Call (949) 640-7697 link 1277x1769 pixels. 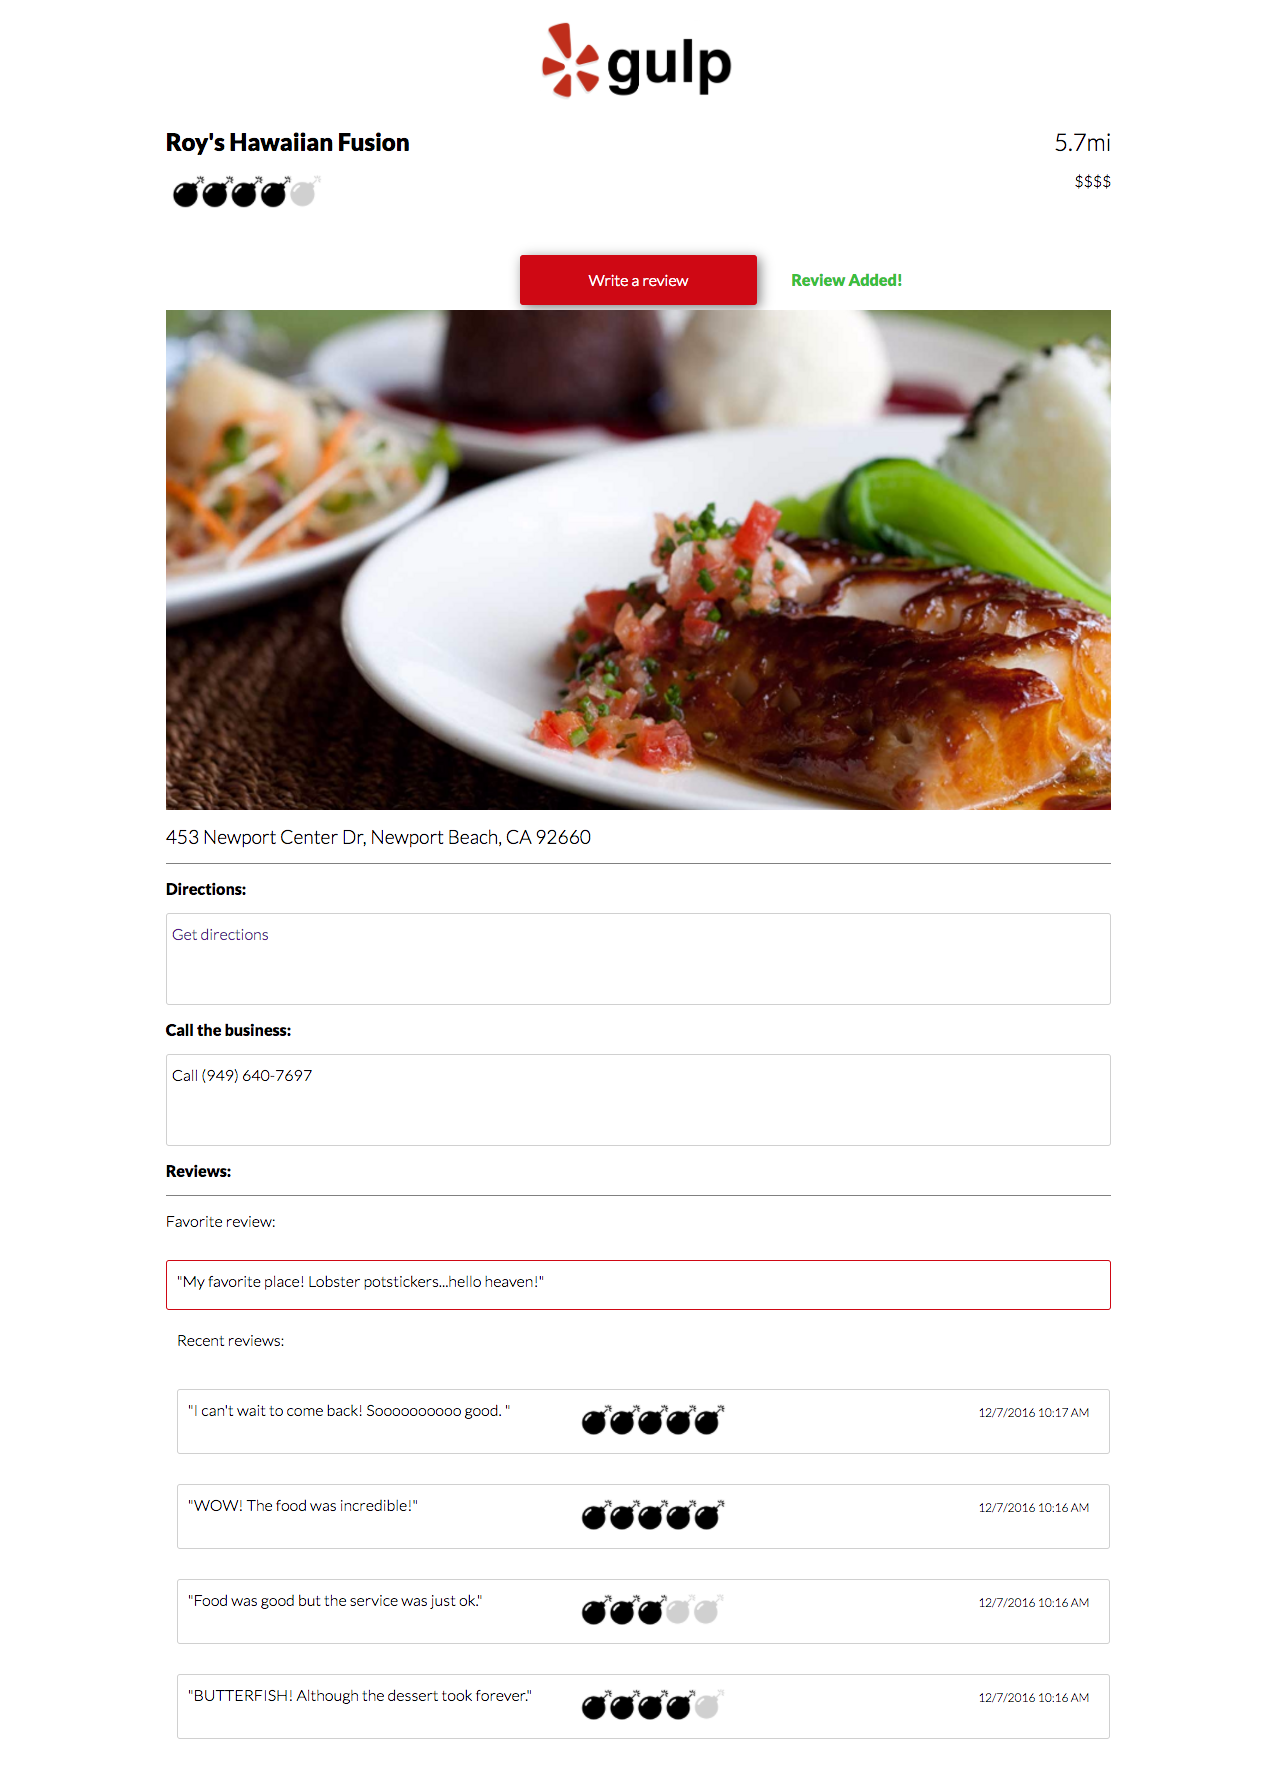[242, 1075]
